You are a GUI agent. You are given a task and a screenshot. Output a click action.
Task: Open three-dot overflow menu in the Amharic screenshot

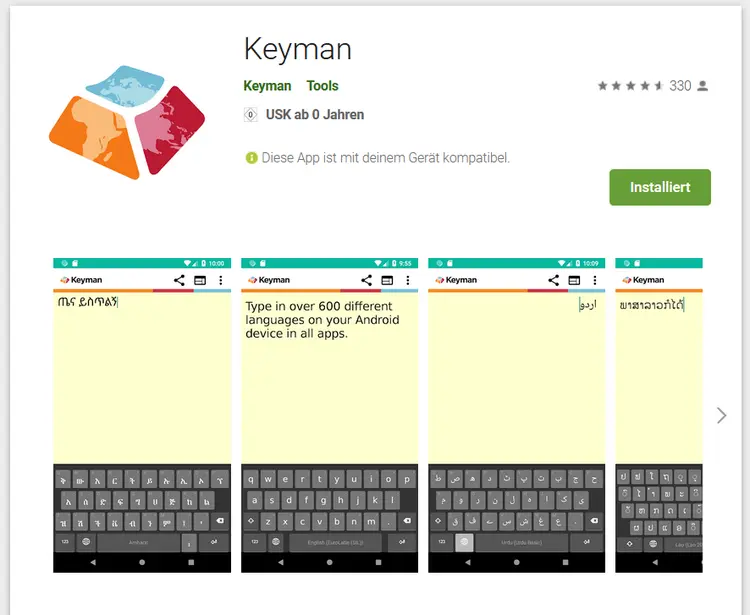point(220,280)
